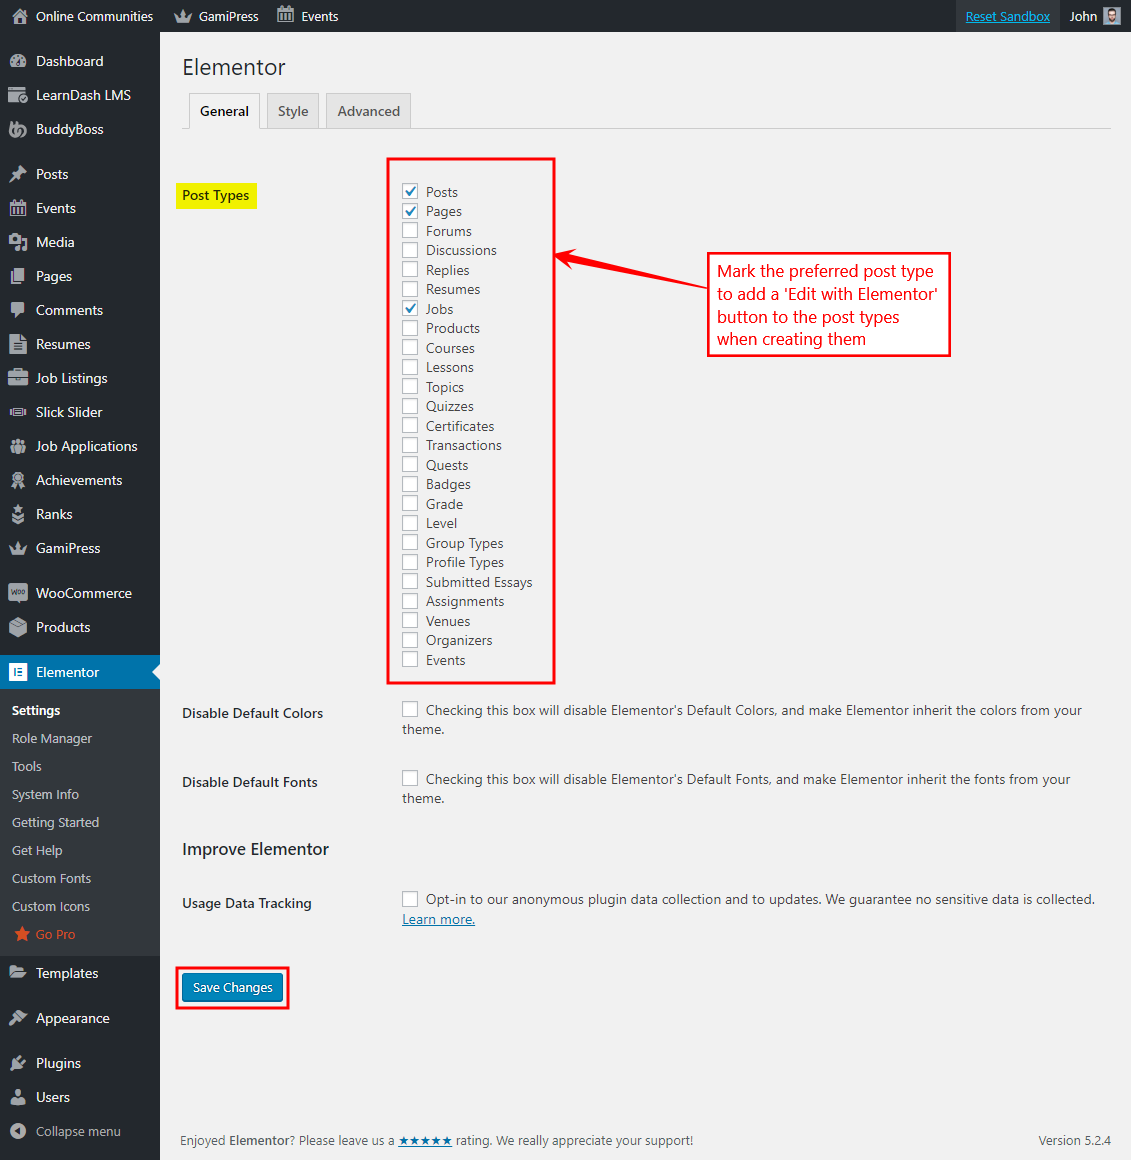Open the Learn more link
The width and height of the screenshot is (1131, 1160).
point(437,919)
